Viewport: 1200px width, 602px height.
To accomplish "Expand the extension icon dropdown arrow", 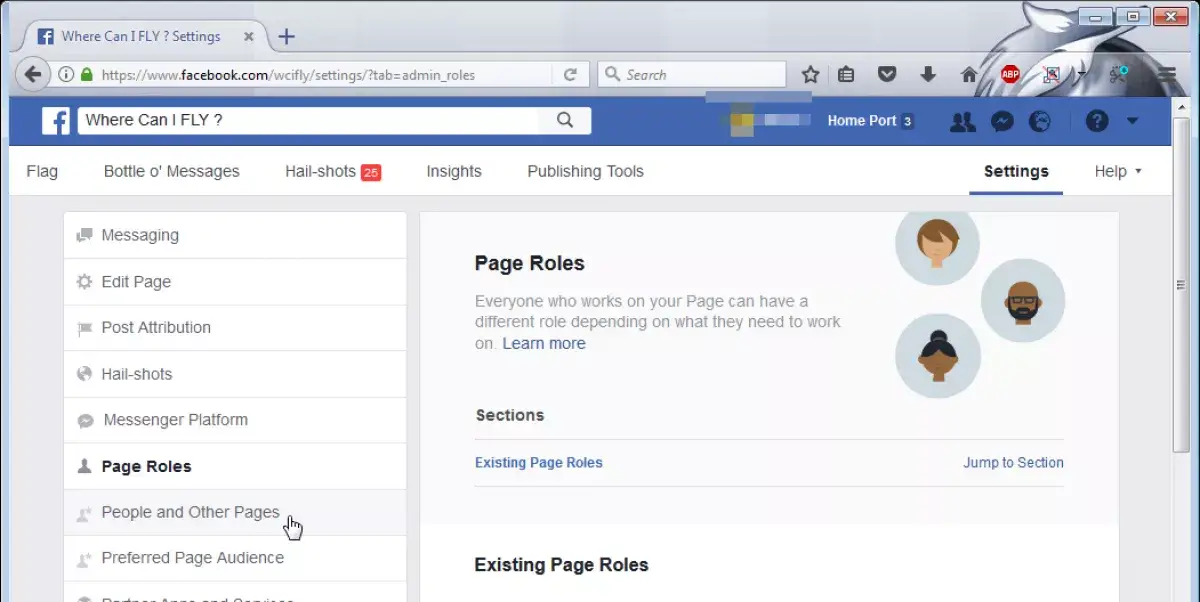I will click(x=1081, y=75).
